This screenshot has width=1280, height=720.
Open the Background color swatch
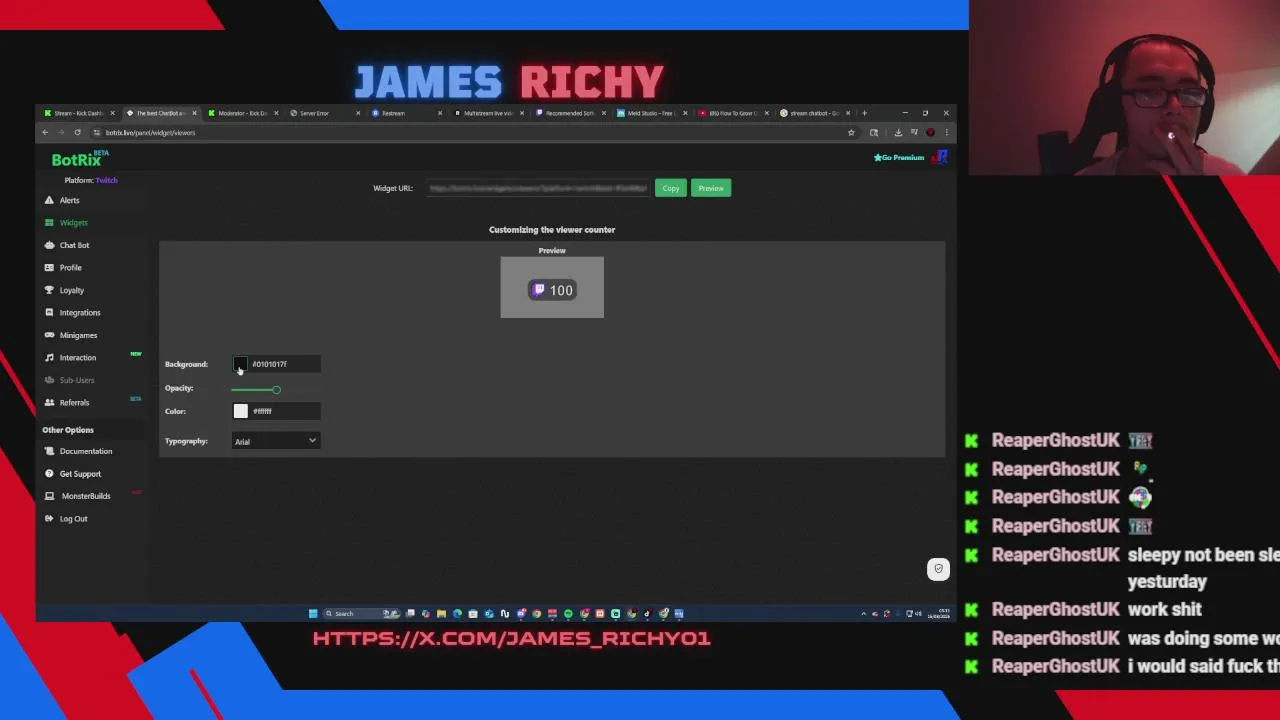coord(240,364)
